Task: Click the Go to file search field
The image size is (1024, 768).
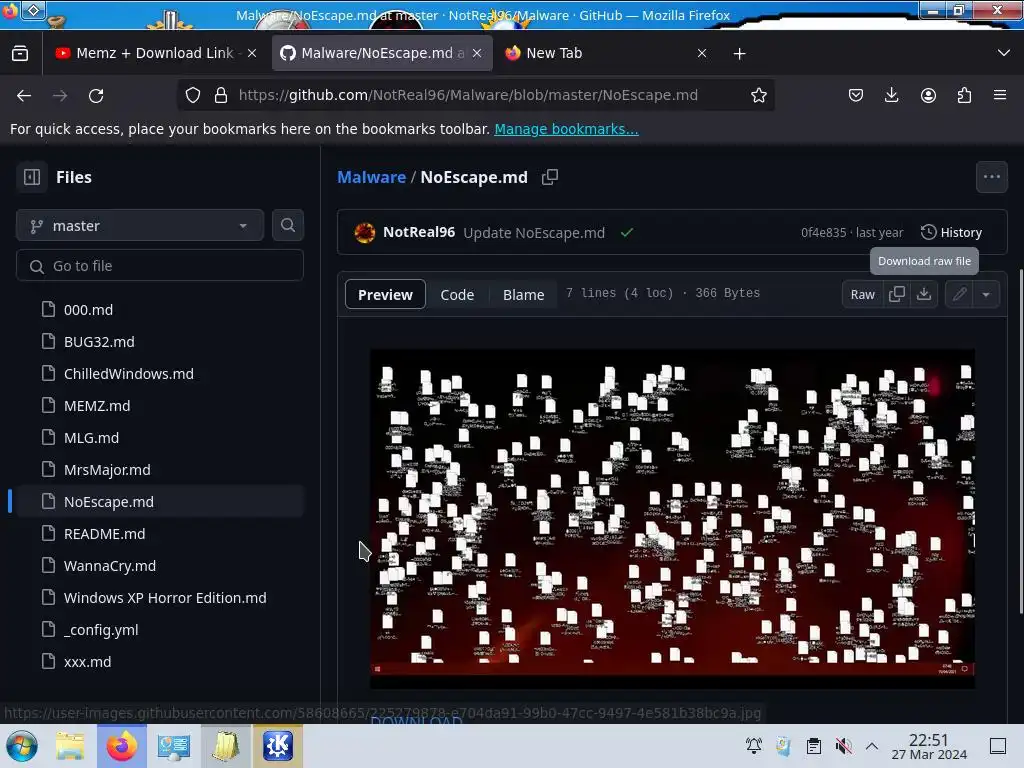Action: pos(160,266)
